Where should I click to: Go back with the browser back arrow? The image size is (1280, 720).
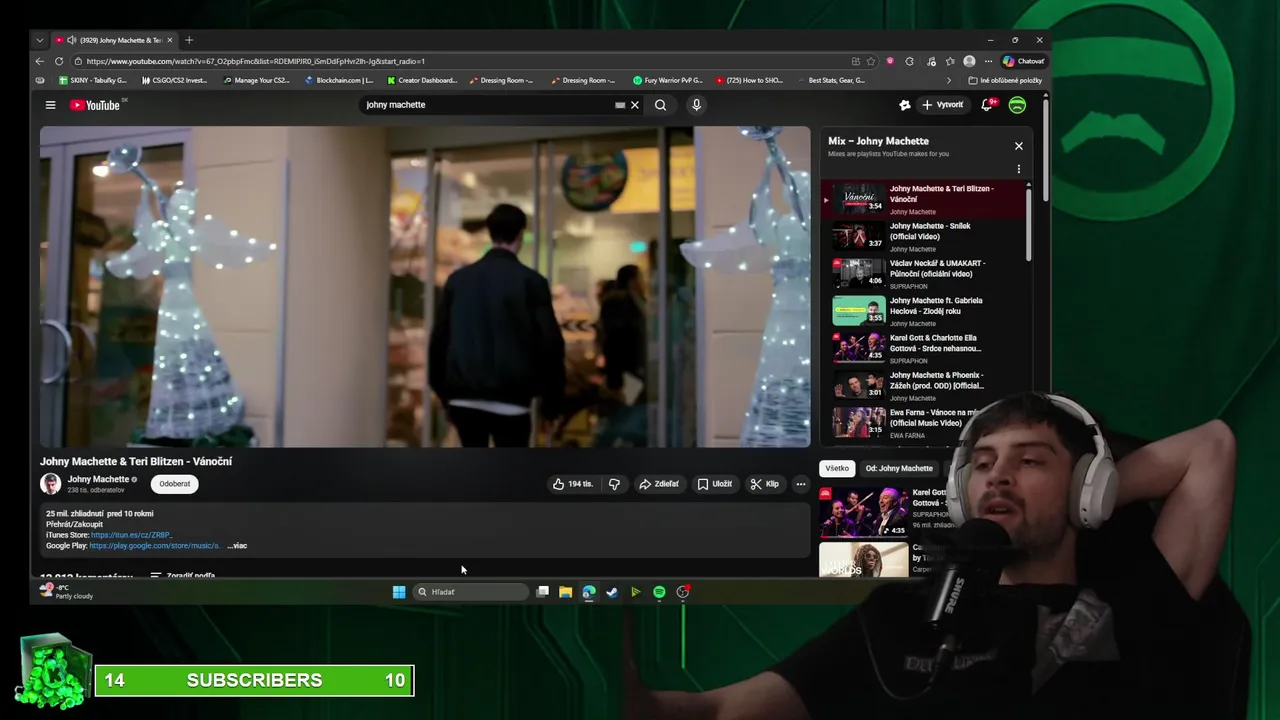(40, 61)
